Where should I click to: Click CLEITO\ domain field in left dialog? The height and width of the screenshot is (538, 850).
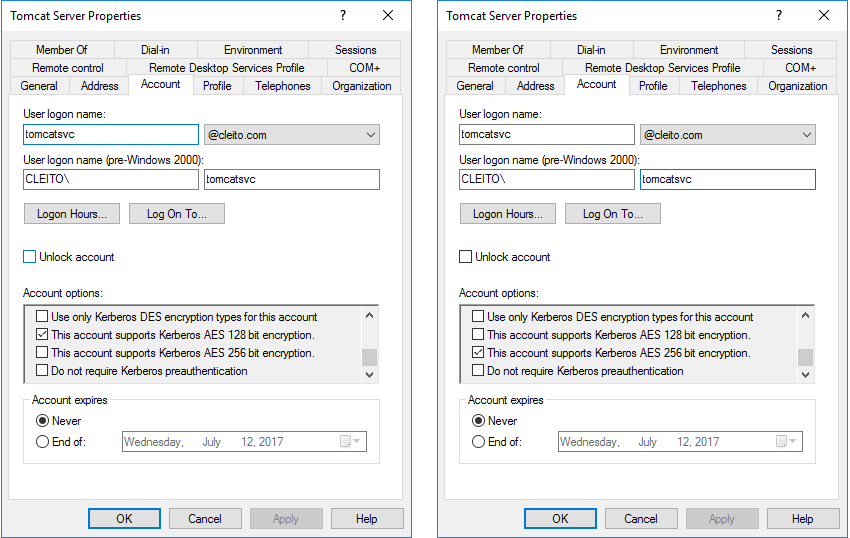pyautogui.click(x=111, y=180)
